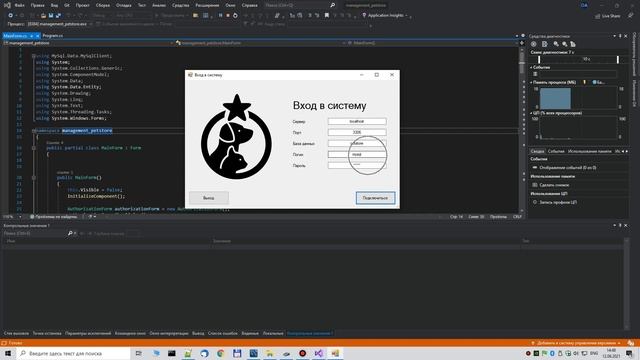This screenshot has width=640, height=360.
Task: Focus the Логин input field
Action: click(x=357, y=154)
